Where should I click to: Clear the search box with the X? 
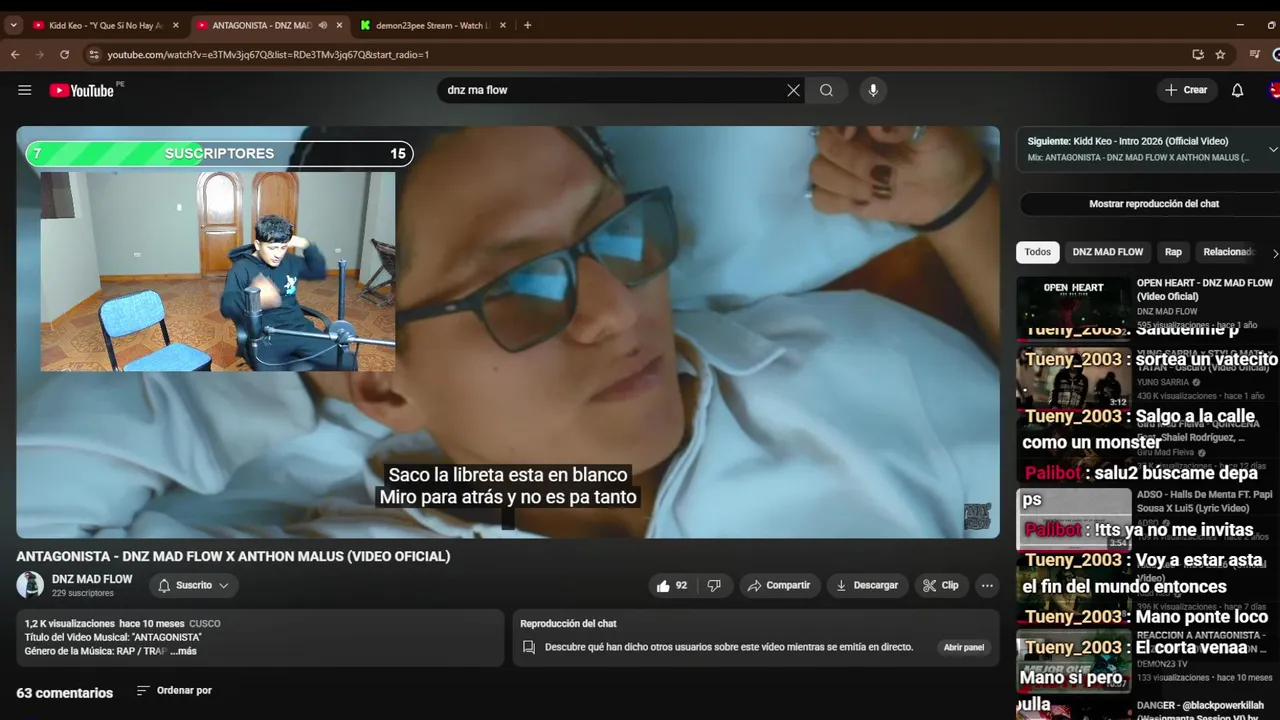pyautogui.click(x=793, y=90)
